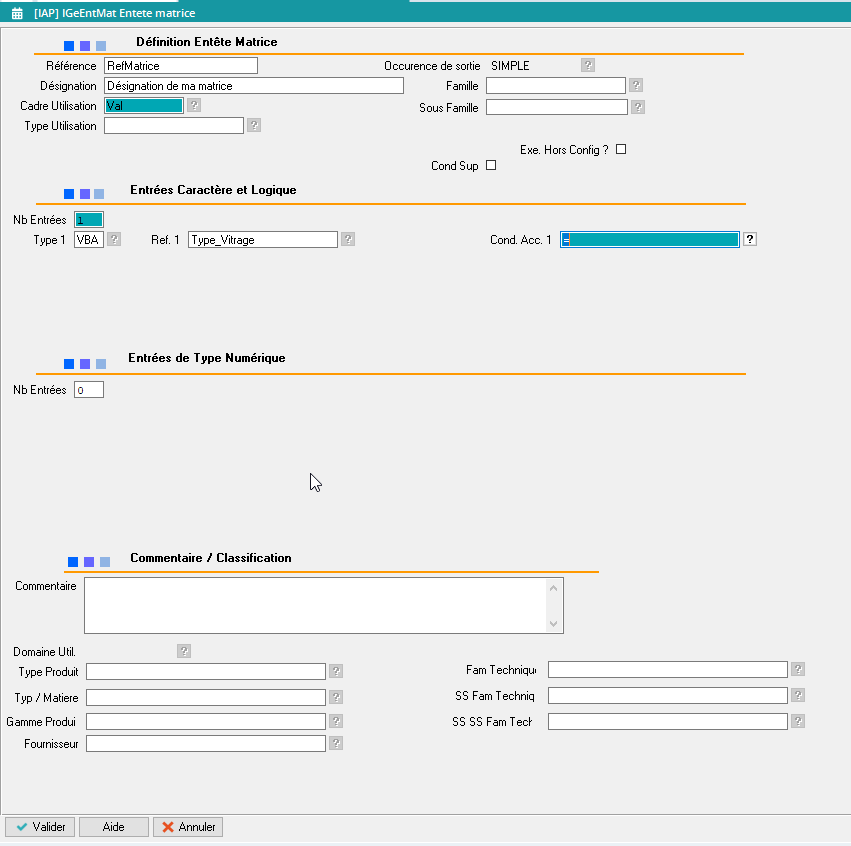Click the help icon beside Ref. 1 field
The height and width of the screenshot is (846, 851).
[348, 239]
